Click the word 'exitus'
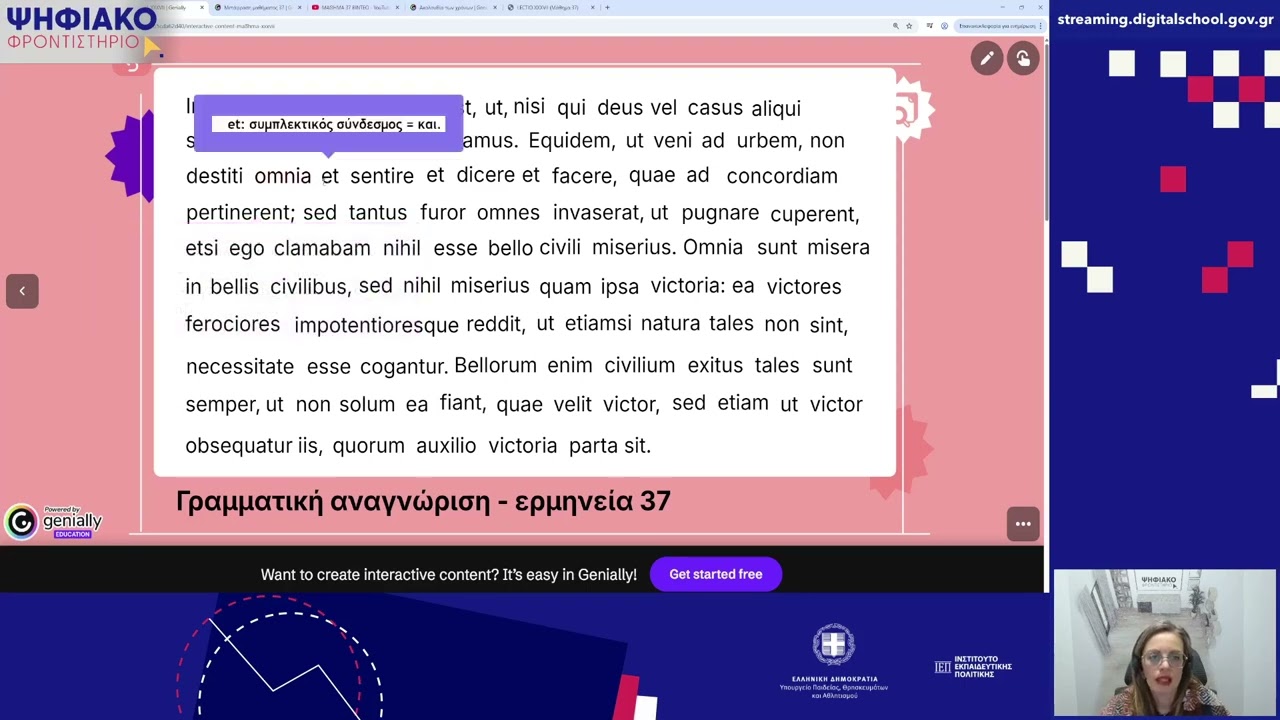 tap(715, 365)
